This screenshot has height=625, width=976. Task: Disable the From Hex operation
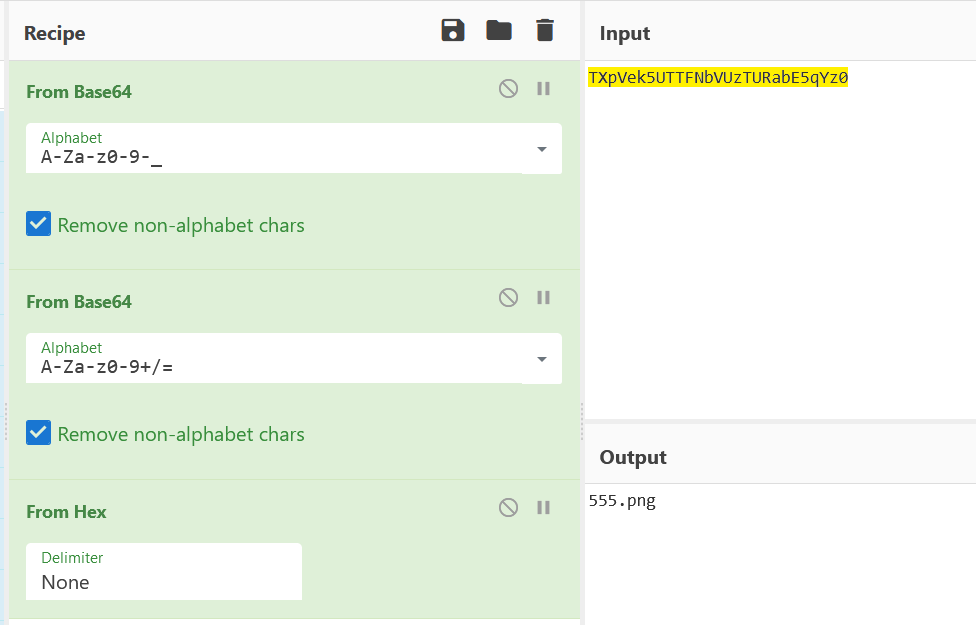pyautogui.click(x=508, y=508)
